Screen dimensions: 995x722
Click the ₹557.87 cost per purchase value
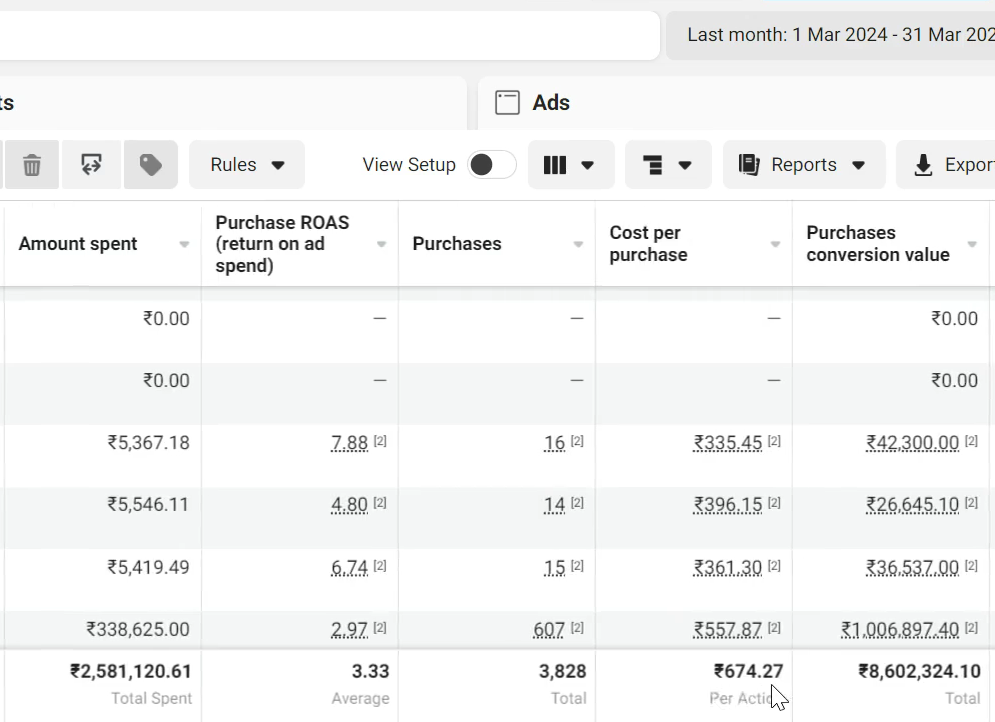coord(727,630)
